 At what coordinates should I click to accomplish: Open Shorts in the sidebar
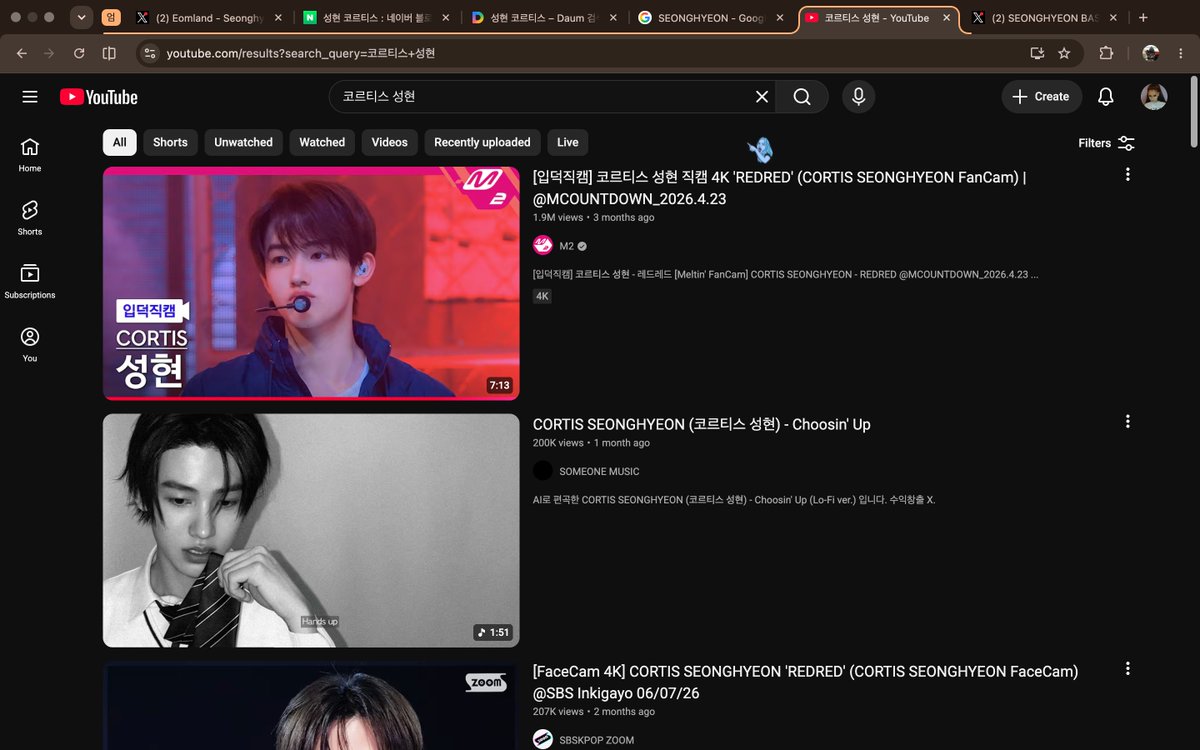(30, 217)
